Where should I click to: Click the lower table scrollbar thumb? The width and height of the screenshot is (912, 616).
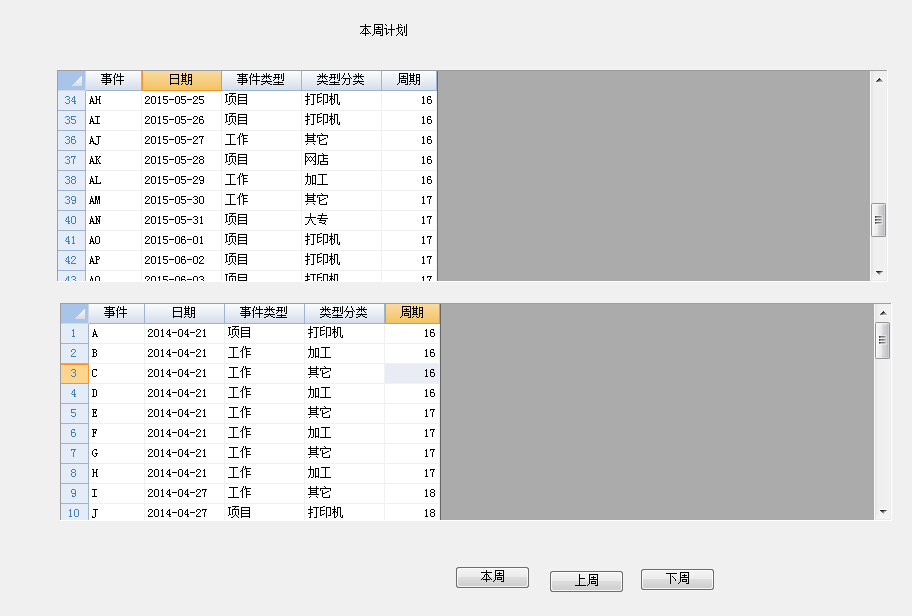(882, 340)
